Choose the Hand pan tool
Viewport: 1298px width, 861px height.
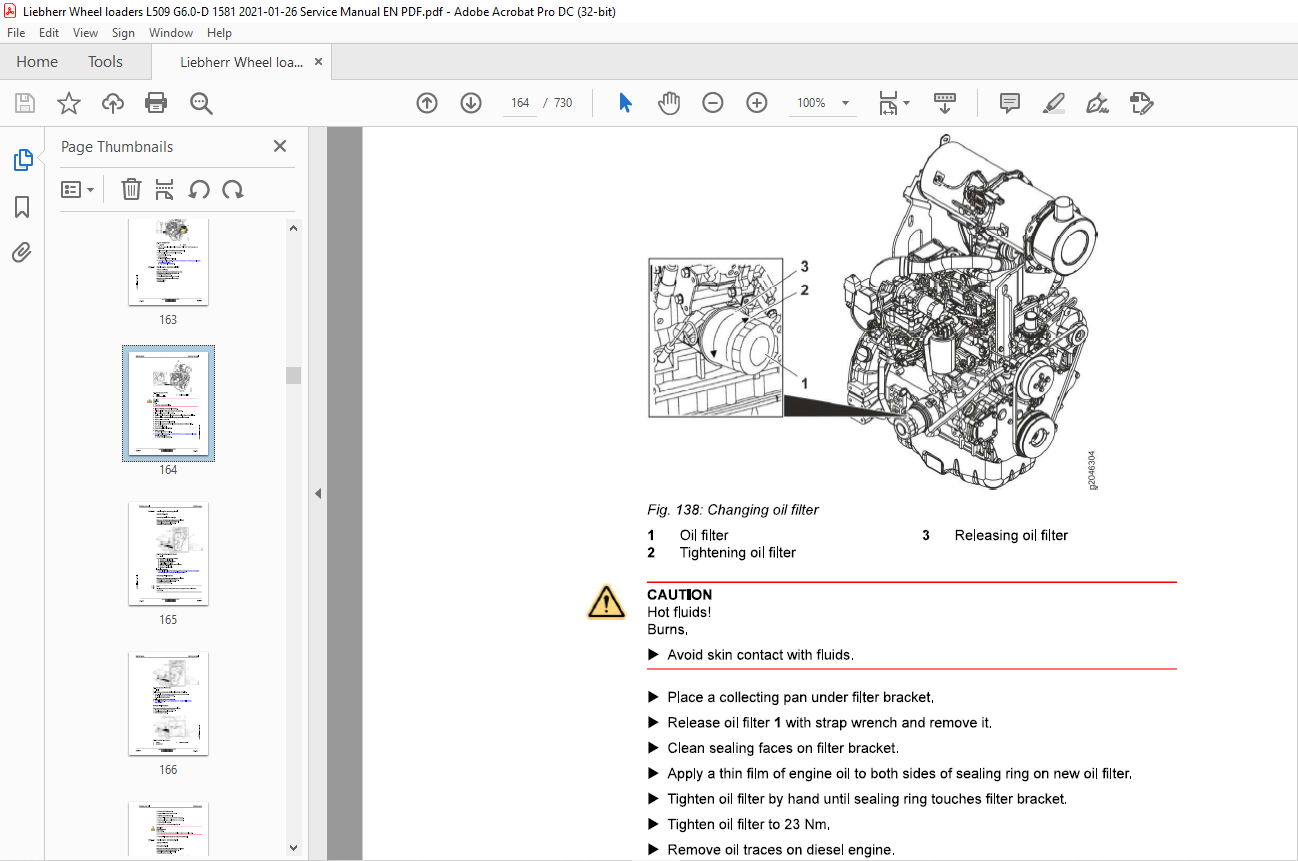click(669, 103)
